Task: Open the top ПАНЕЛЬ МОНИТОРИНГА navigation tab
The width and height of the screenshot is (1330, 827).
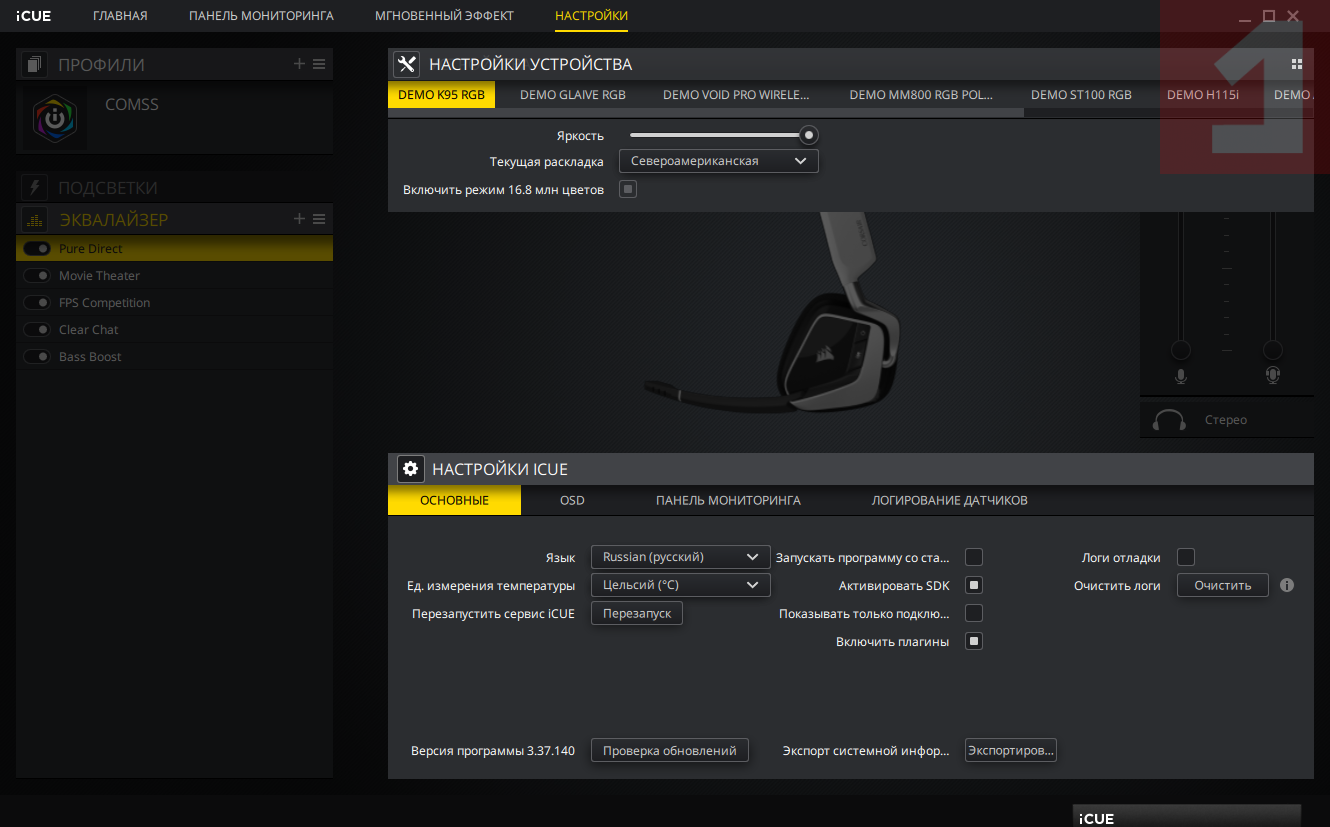Action: pyautogui.click(x=261, y=16)
